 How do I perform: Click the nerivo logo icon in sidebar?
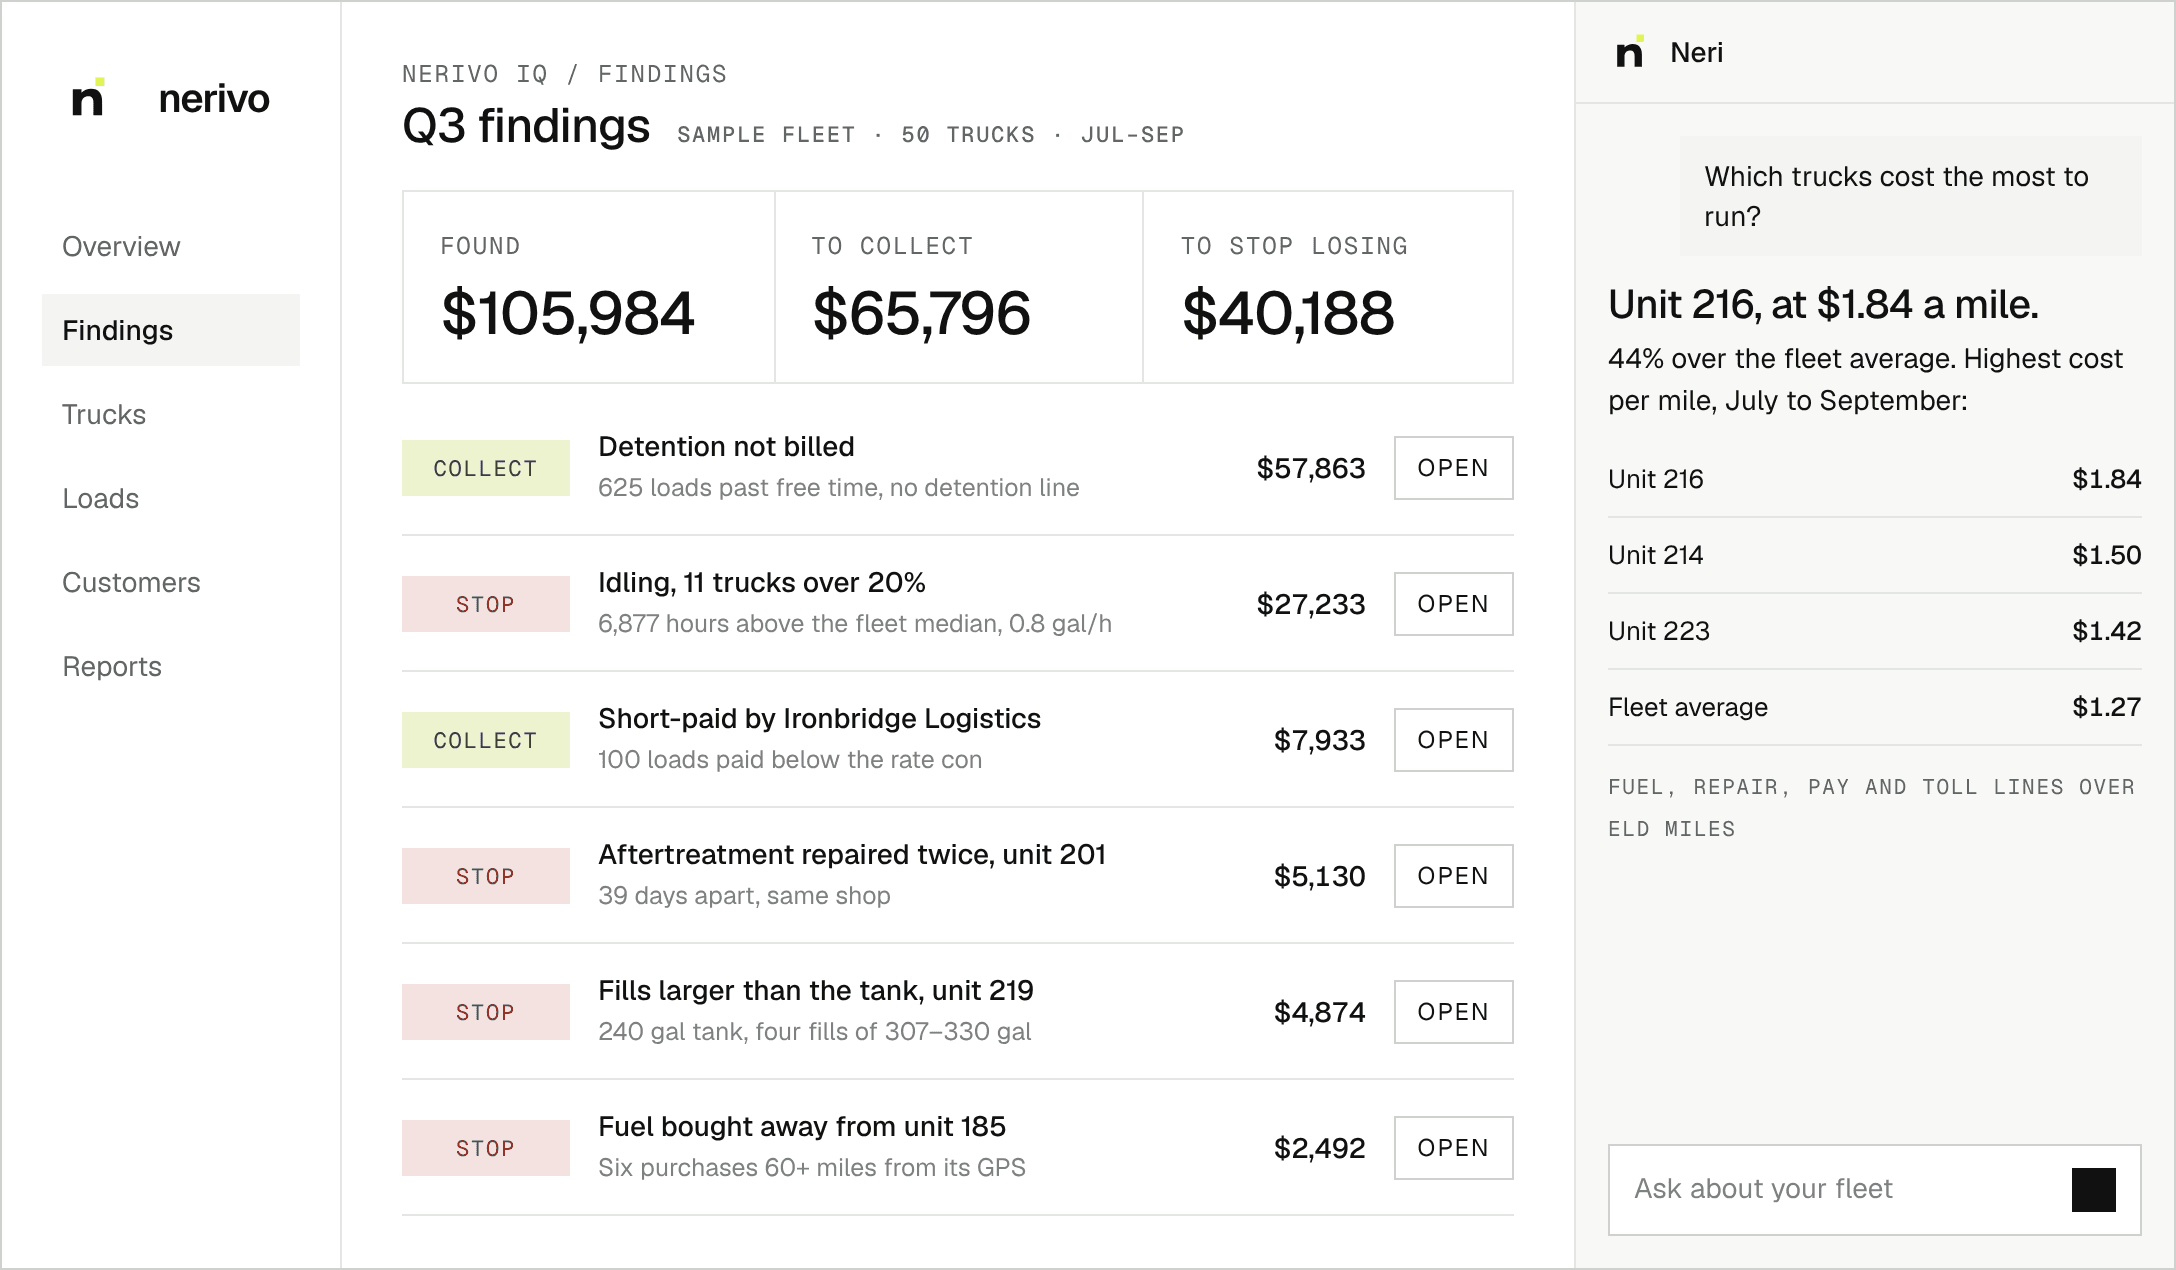pos(88,97)
